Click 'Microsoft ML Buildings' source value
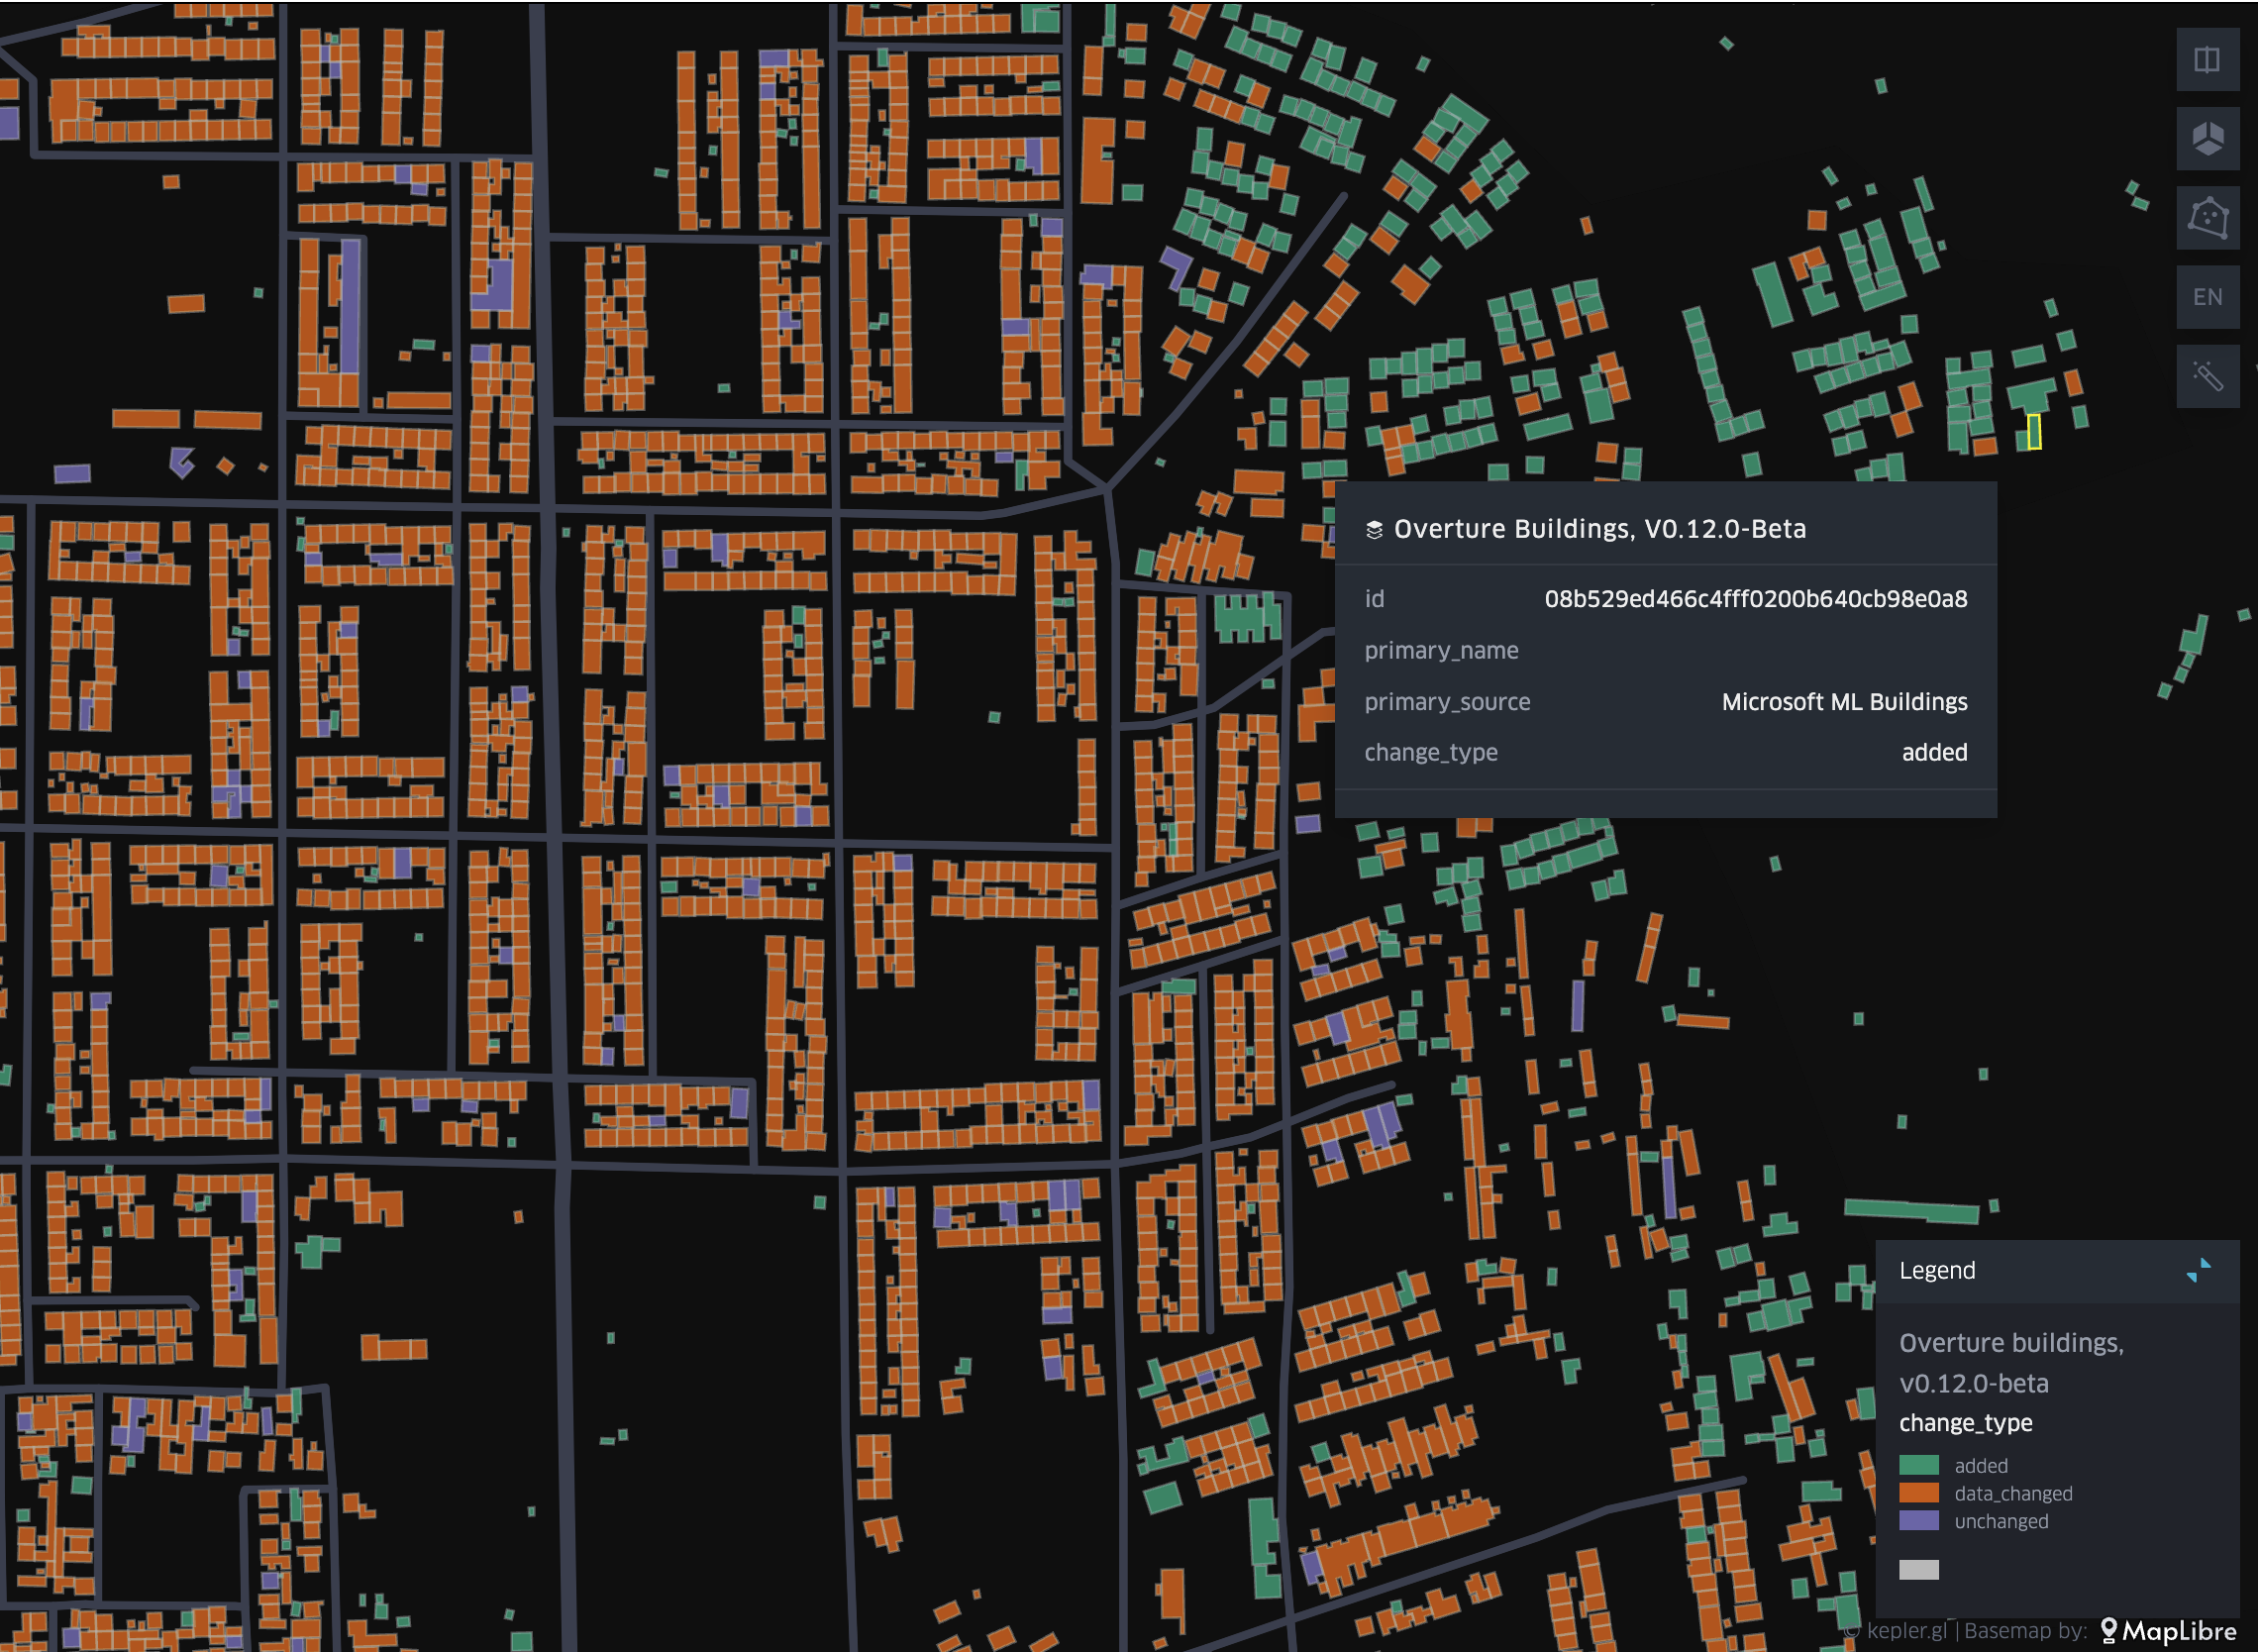Screen dimensions: 2258x1652 [1844, 702]
